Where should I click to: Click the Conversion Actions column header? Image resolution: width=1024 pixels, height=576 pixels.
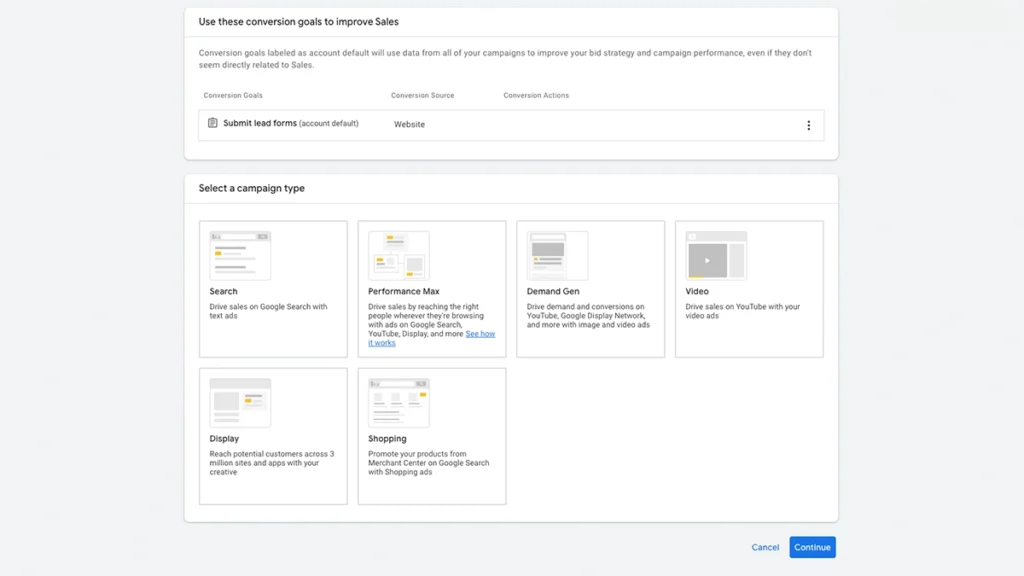[x=536, y=95]
